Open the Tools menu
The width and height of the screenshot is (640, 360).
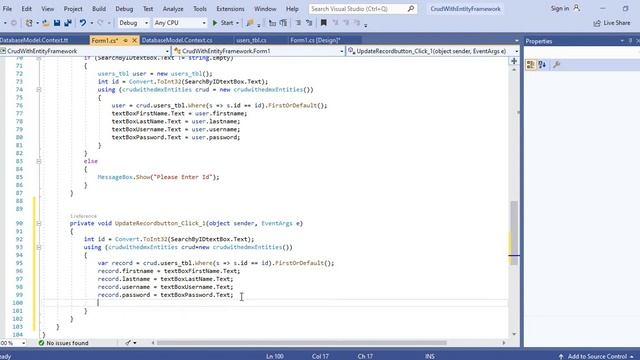[200, 9]
